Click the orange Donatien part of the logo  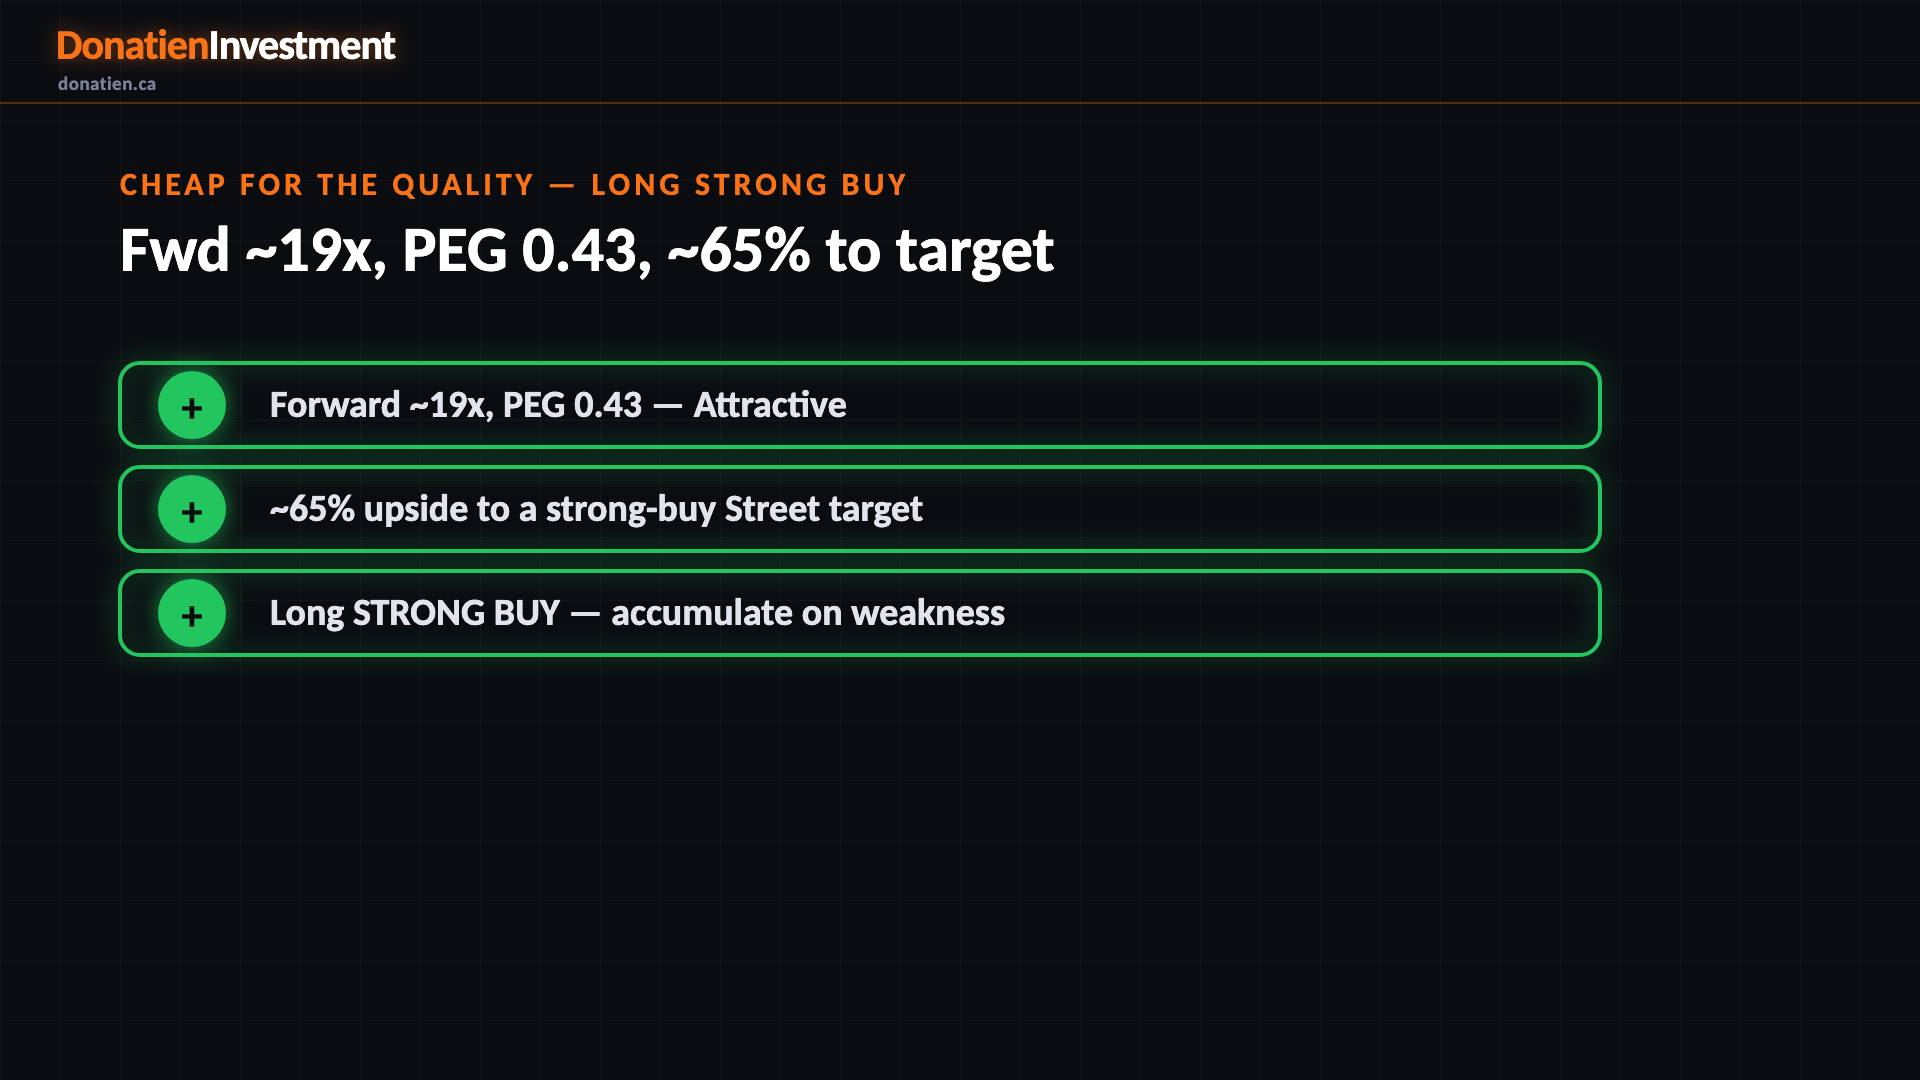pos(132,46)
